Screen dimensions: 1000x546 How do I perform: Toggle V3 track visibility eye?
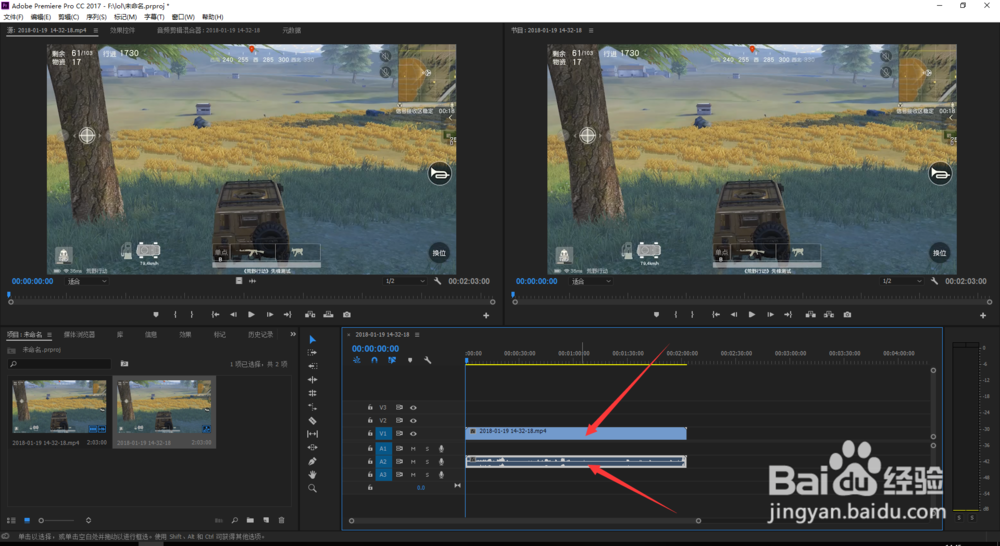pyautogui.click(x=413, y=407)
